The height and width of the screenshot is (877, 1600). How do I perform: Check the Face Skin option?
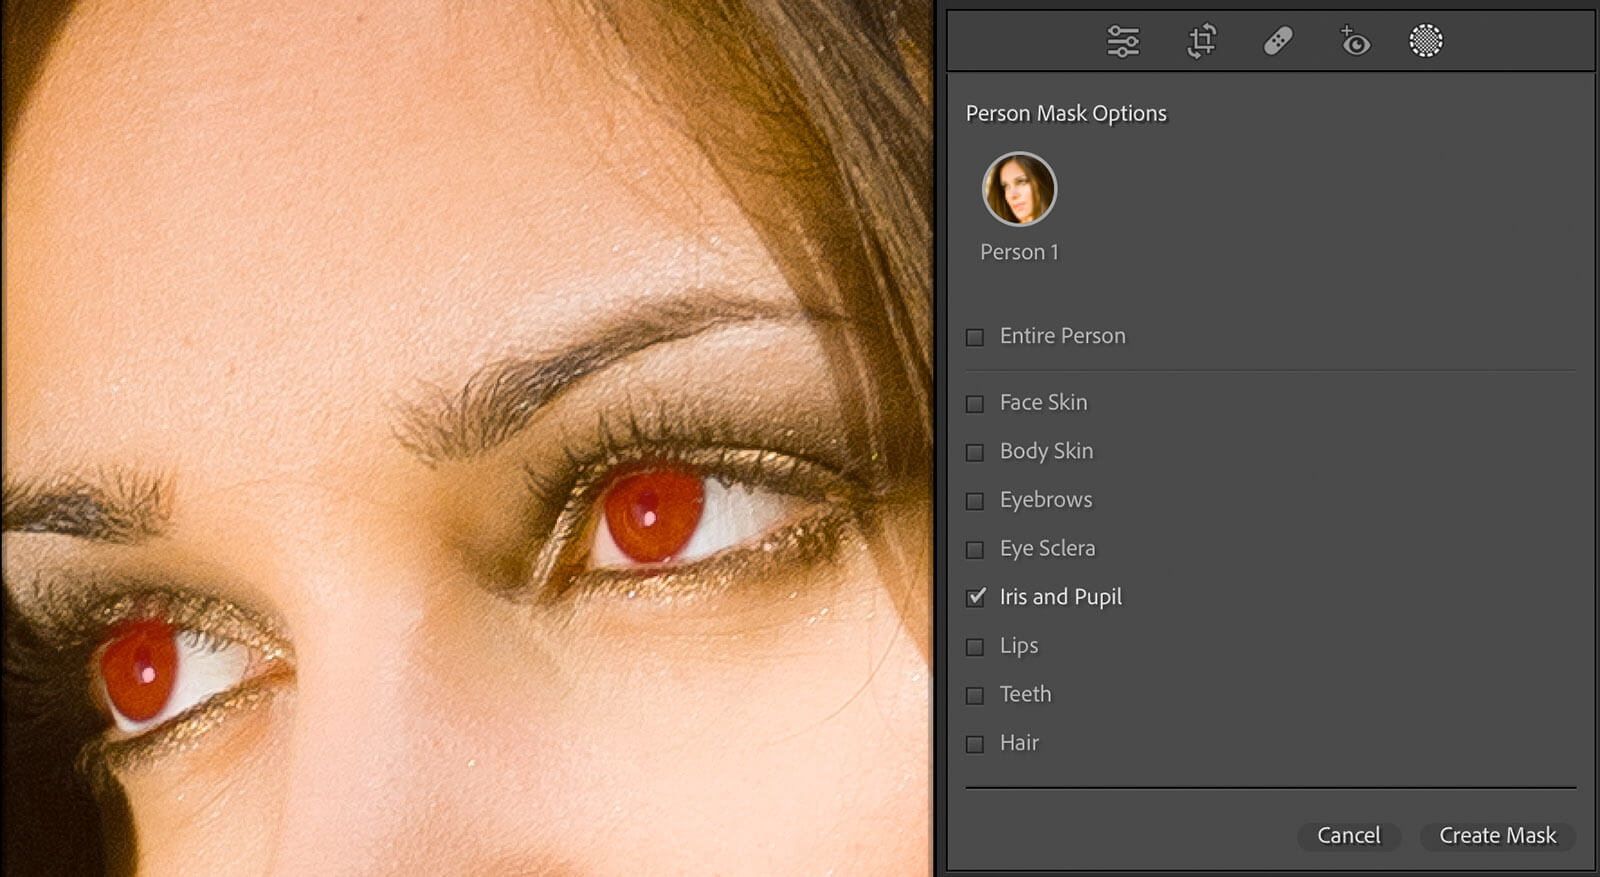coord(975,403)
